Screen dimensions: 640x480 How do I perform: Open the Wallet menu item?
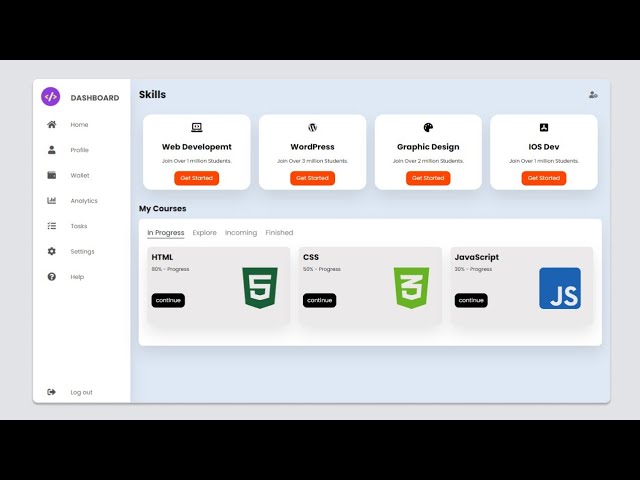point(80,175)
